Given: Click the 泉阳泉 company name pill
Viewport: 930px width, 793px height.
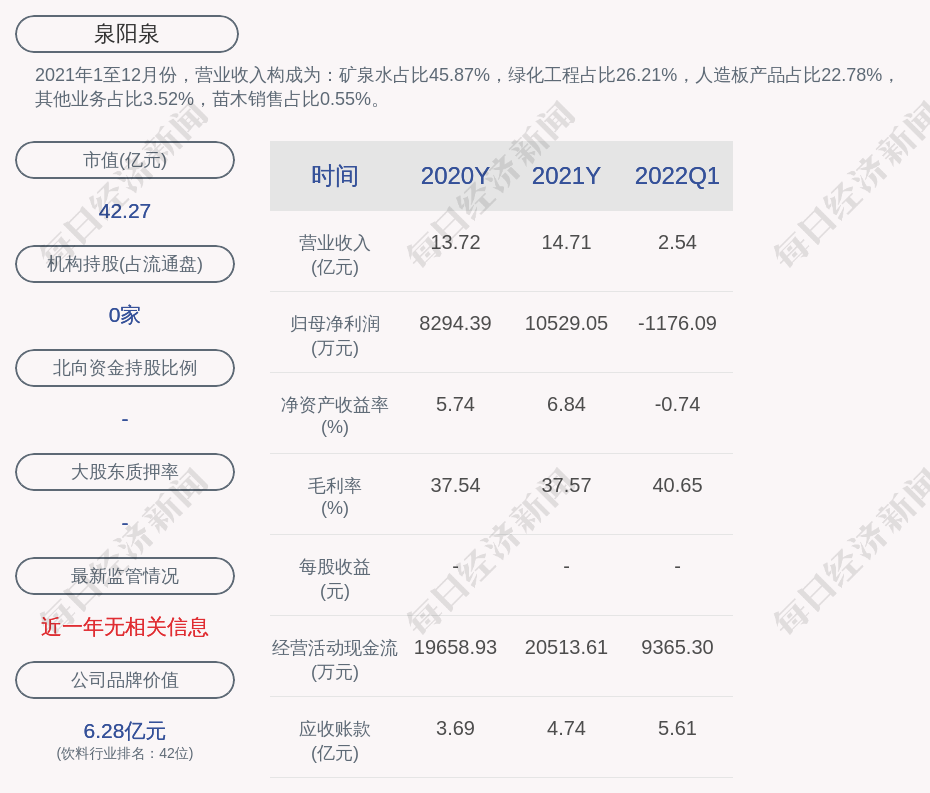Looking at the screenshot, I should [x=127, y=34].
